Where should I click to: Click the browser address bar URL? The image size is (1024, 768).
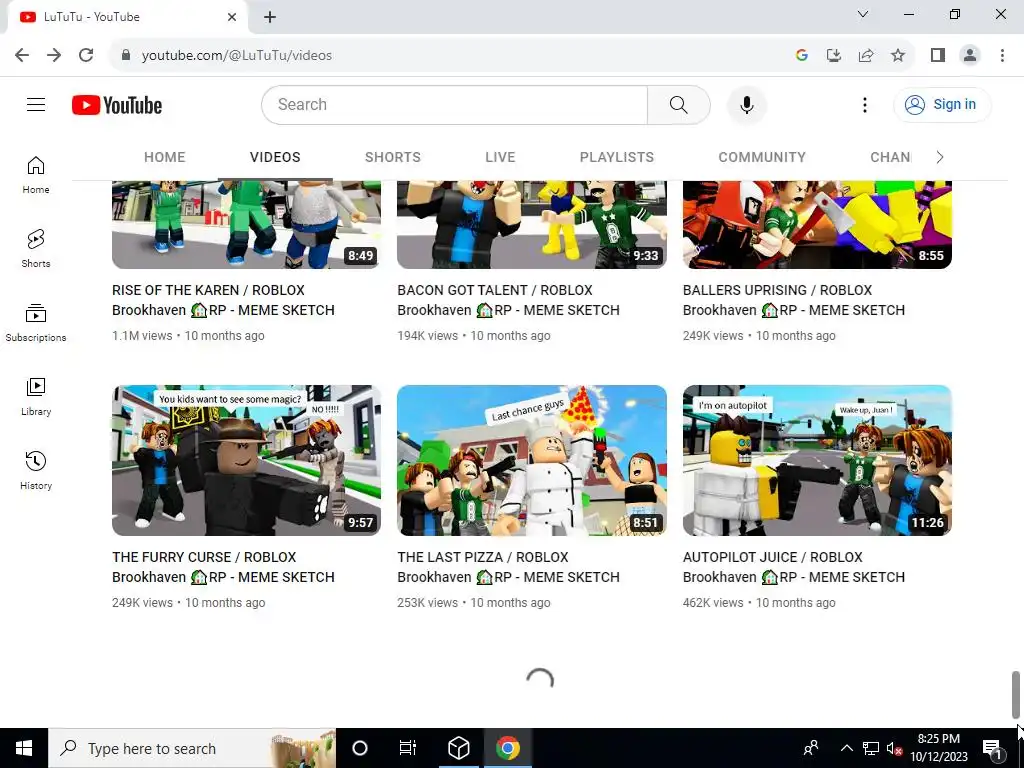click(x=236, y=56)
